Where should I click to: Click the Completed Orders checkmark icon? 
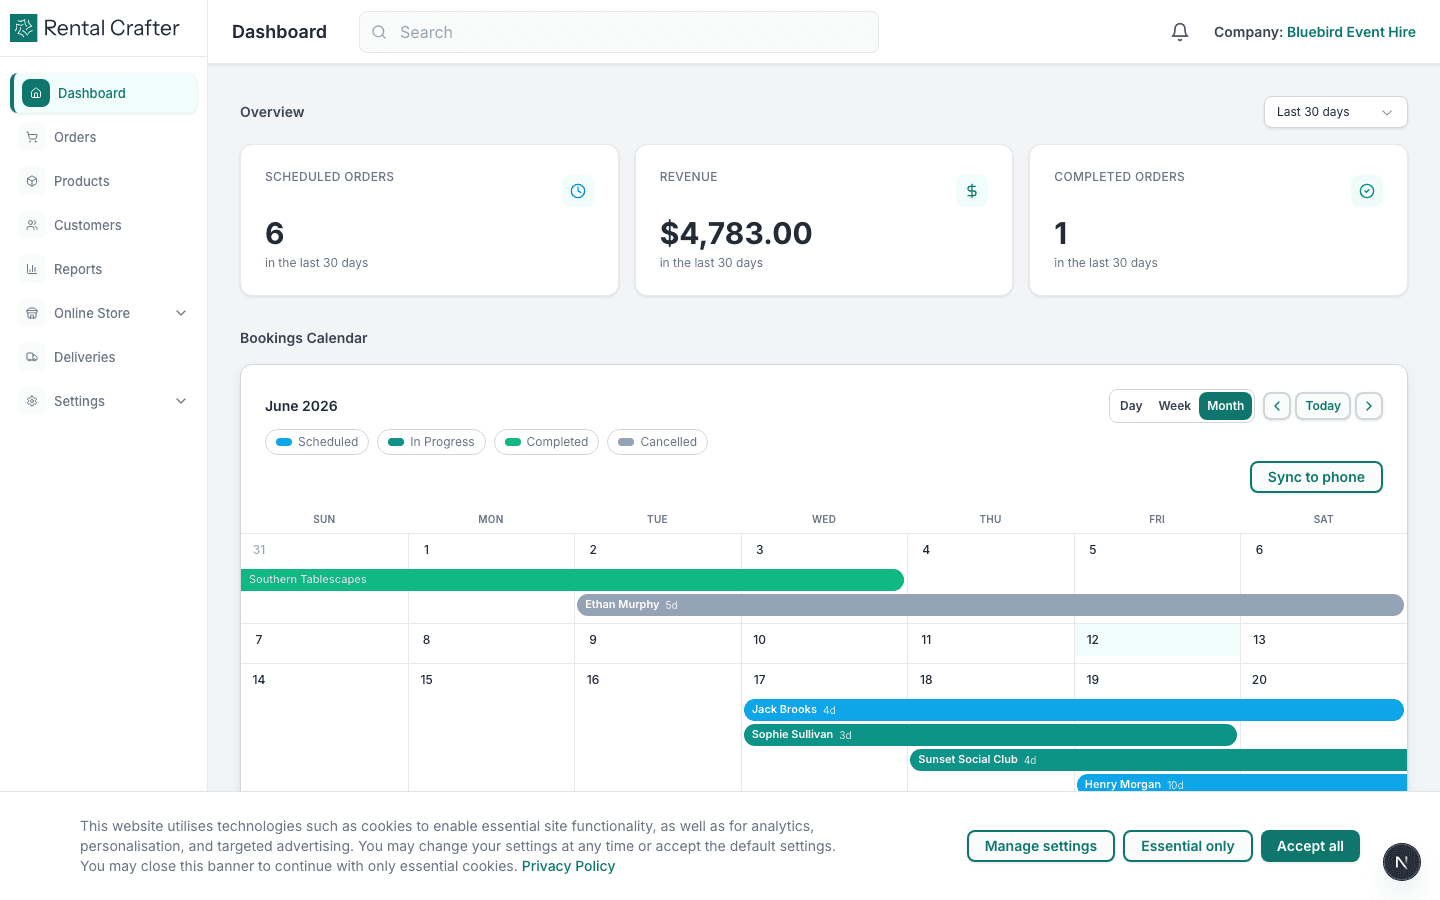[1367, 191]
